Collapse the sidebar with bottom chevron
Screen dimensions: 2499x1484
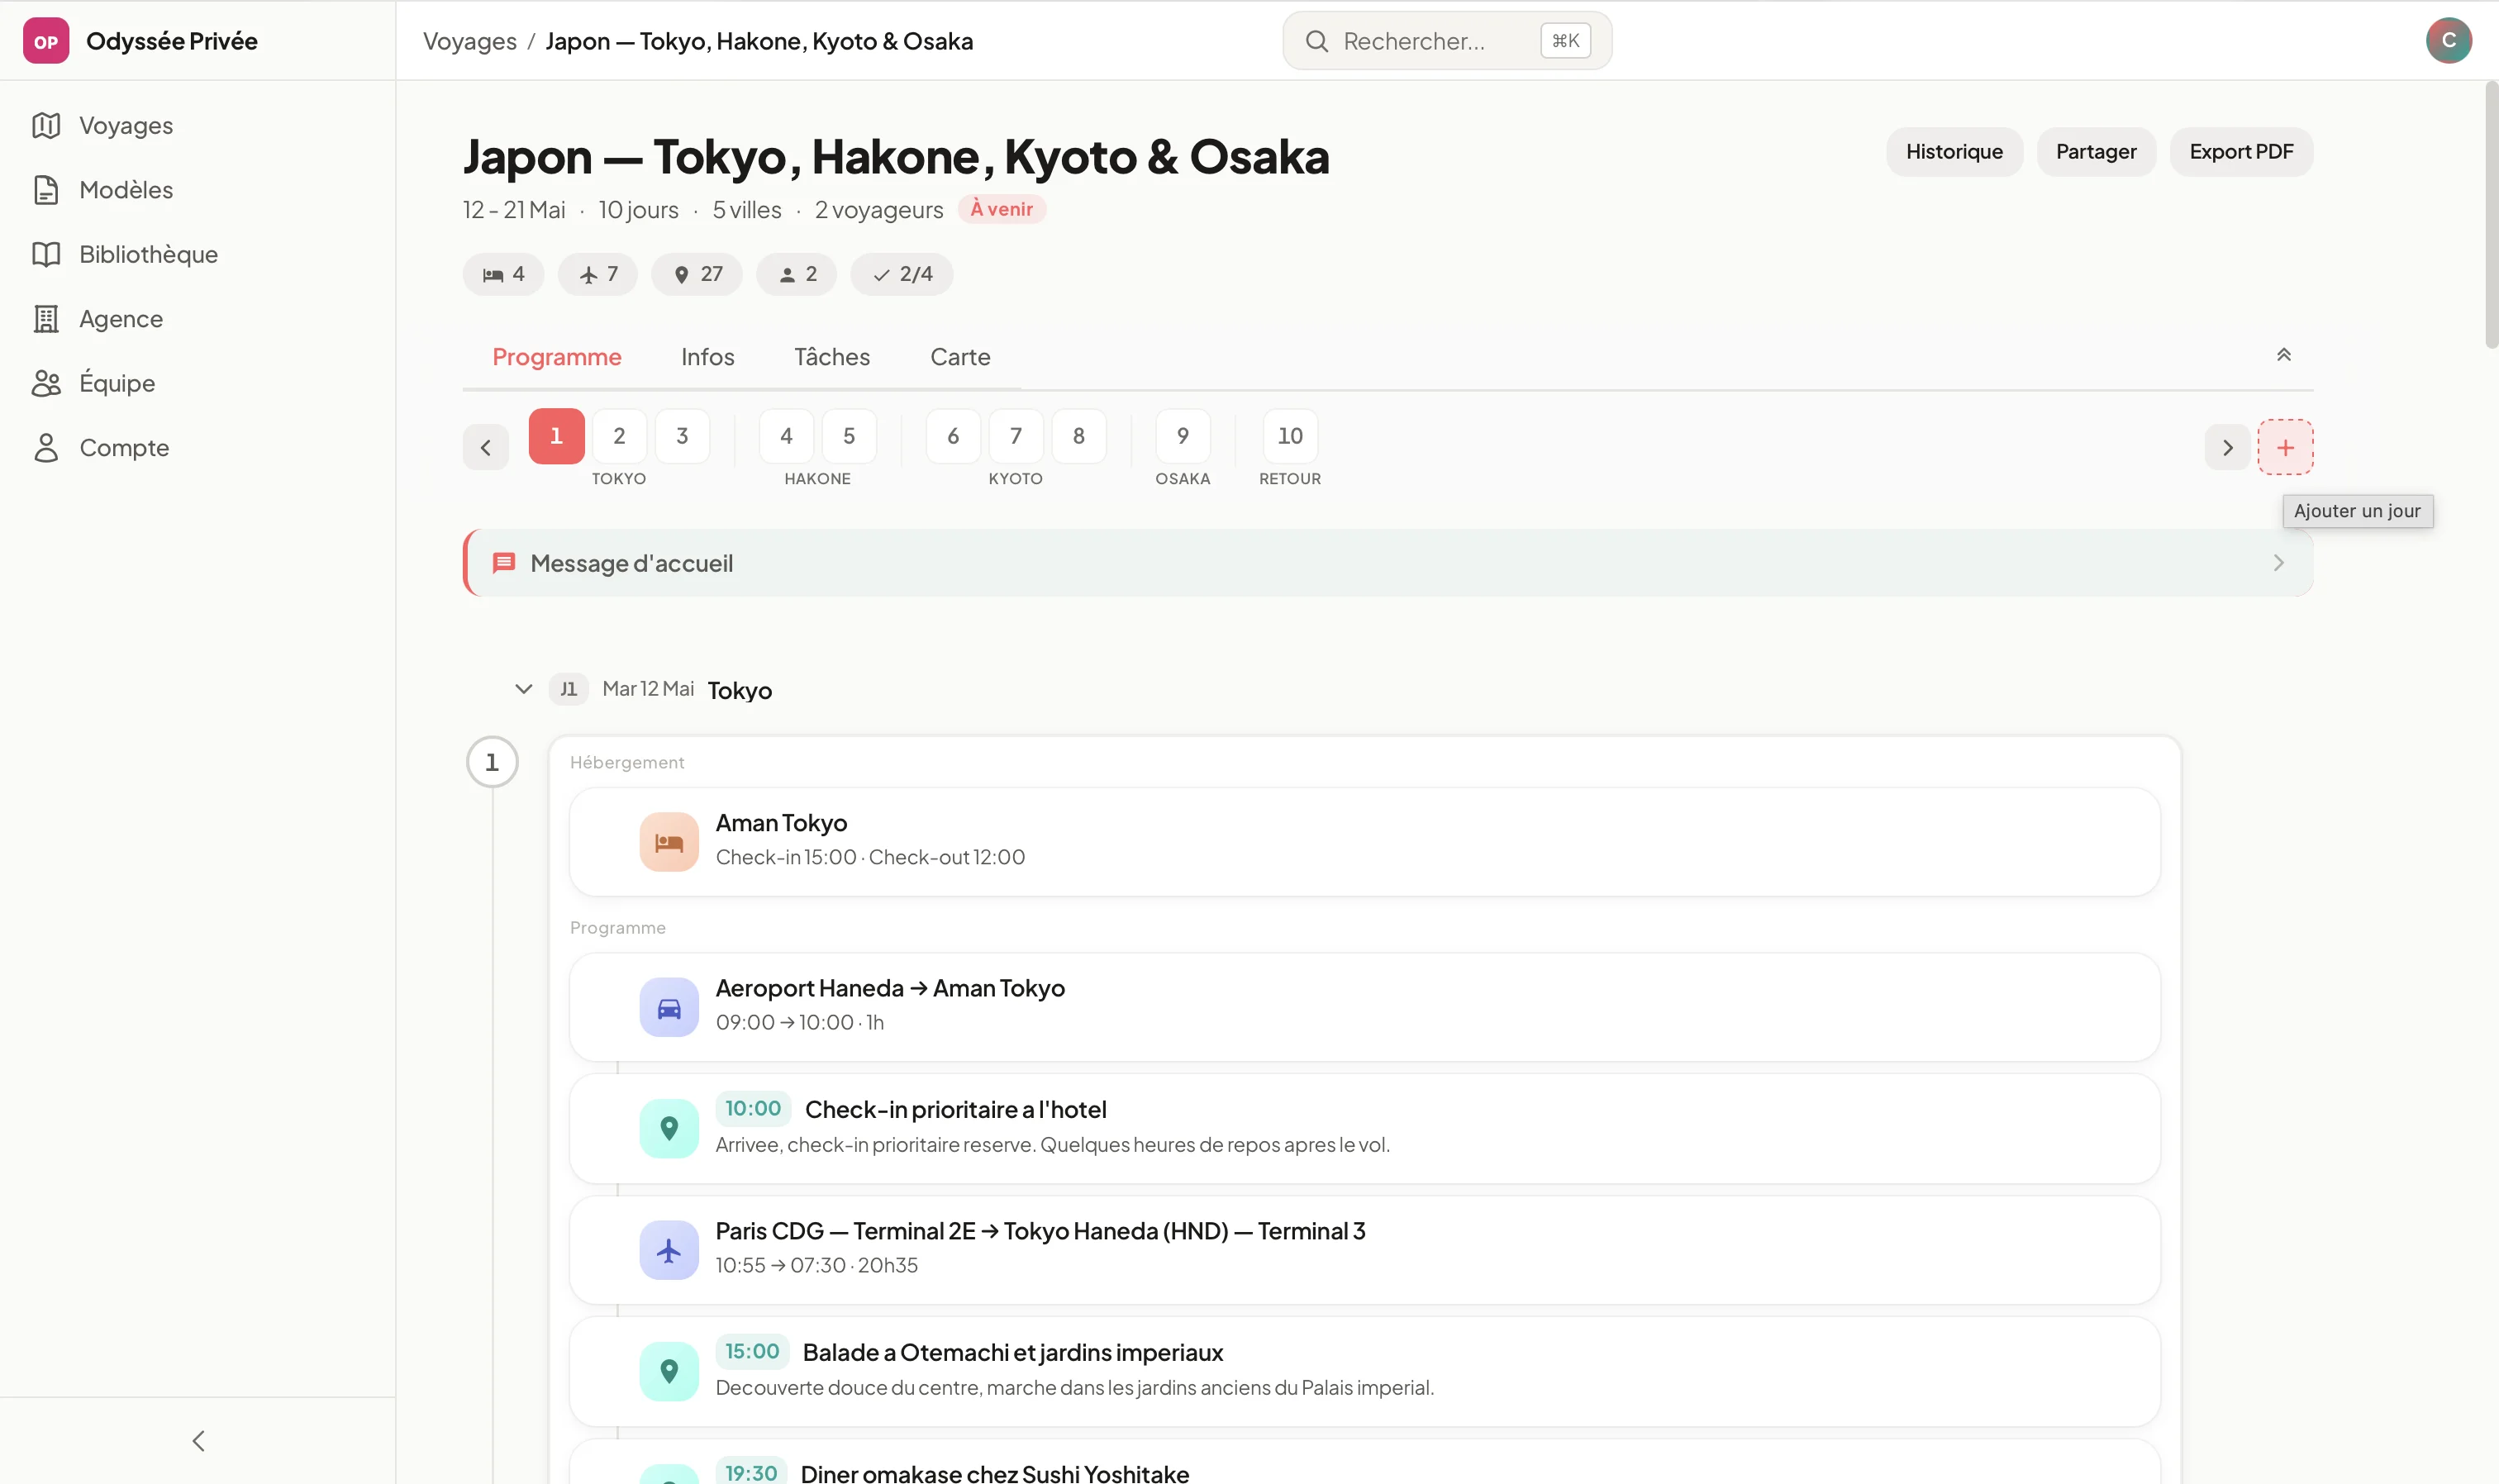(198, 1440)
